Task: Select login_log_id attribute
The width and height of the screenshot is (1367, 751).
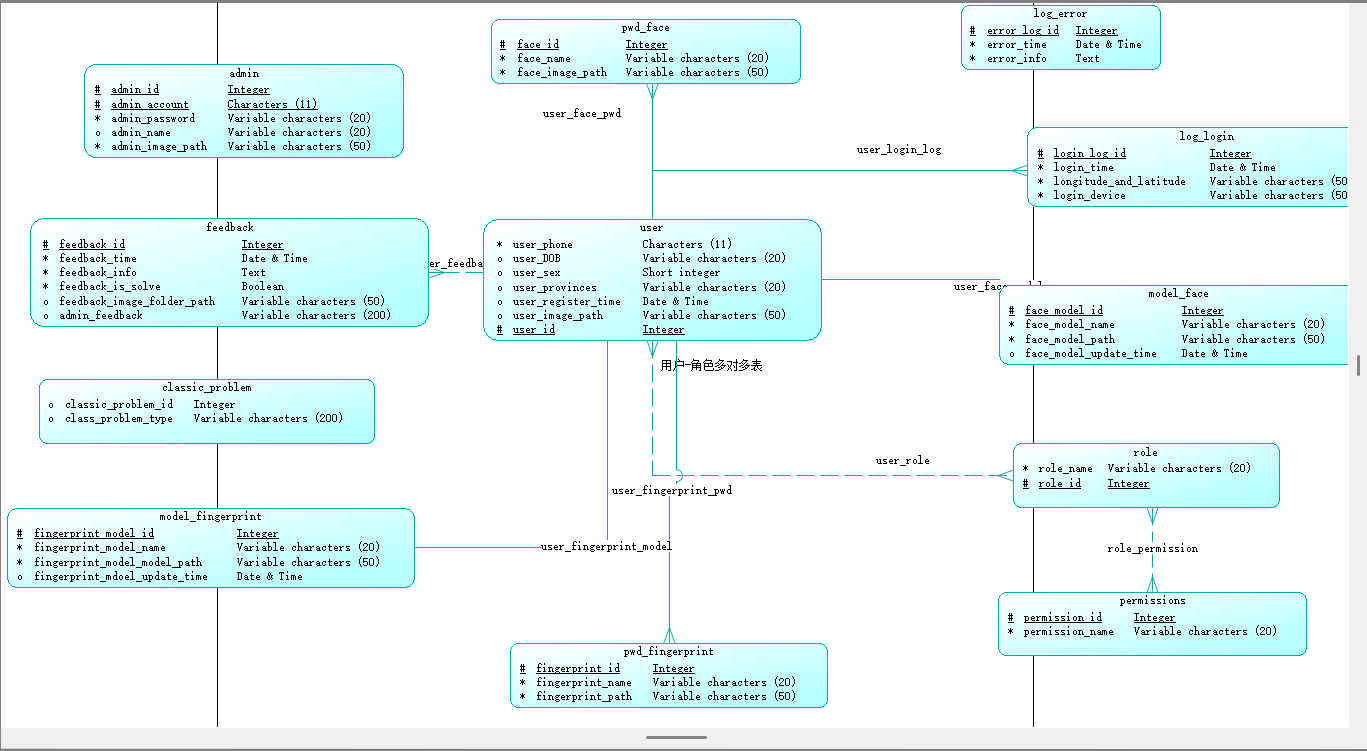Action: [1090, 153]
